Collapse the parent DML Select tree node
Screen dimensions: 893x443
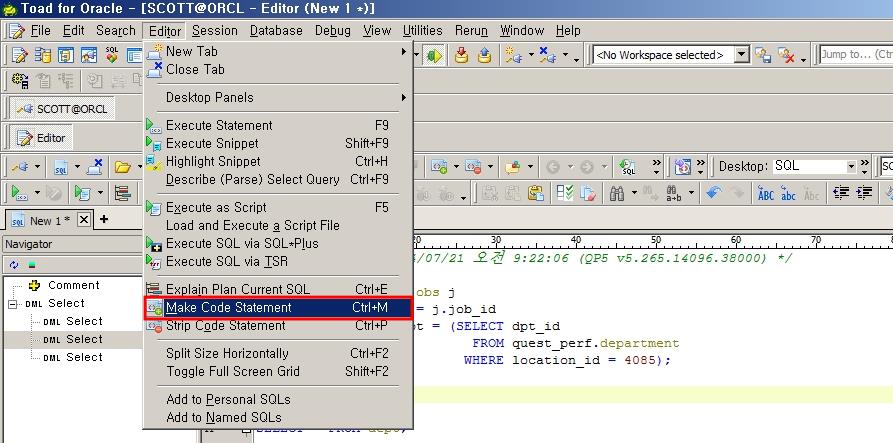pyautogui.click(x=13, y=303)
